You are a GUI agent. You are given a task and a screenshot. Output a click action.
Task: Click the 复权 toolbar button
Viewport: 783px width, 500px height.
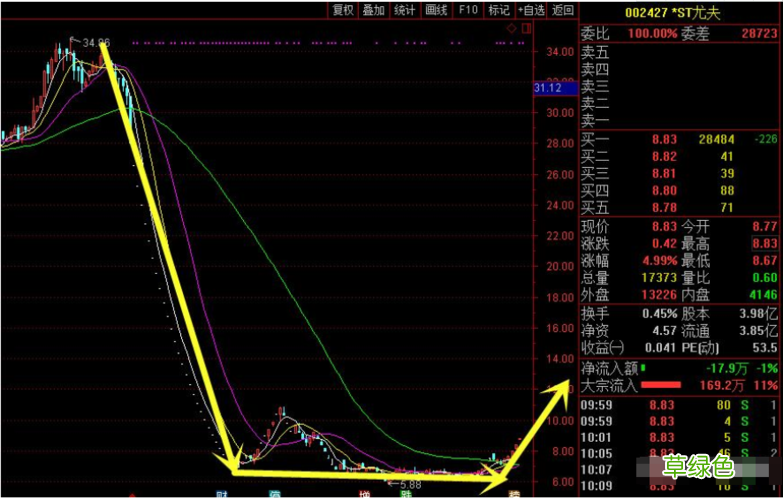pyautogui.click(x=343, y=10)
